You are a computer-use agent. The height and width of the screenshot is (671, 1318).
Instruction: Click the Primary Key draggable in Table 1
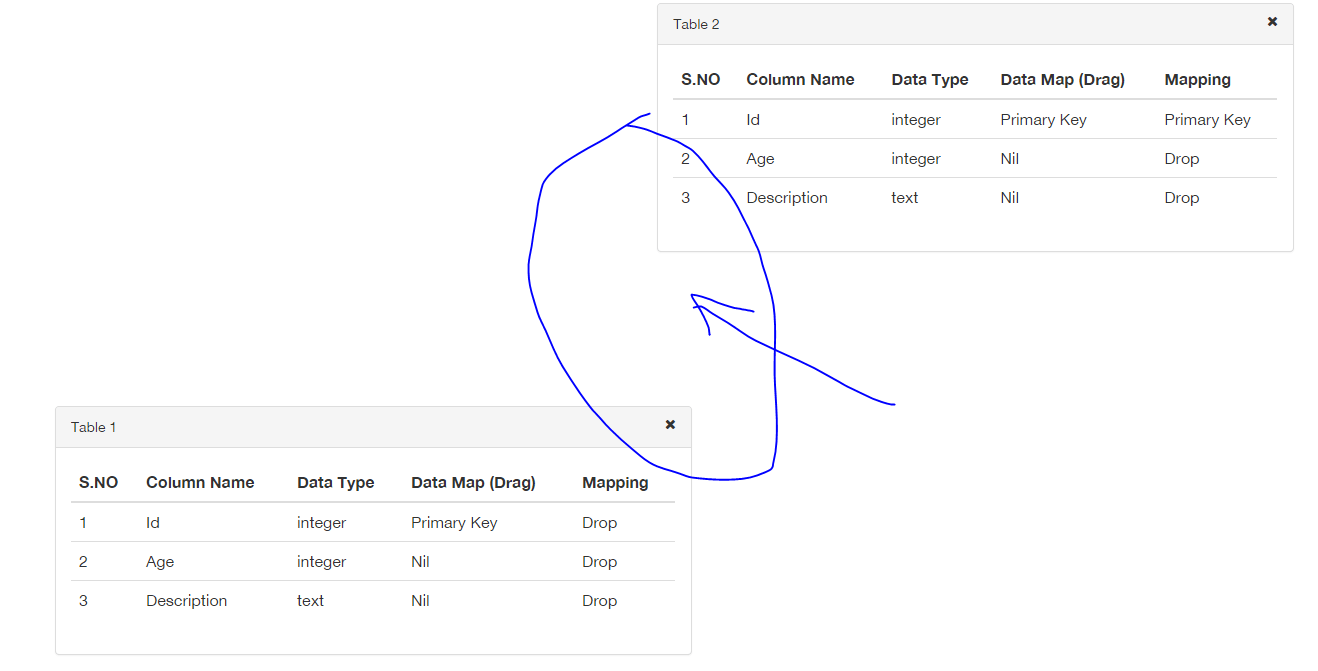point(454,522)
